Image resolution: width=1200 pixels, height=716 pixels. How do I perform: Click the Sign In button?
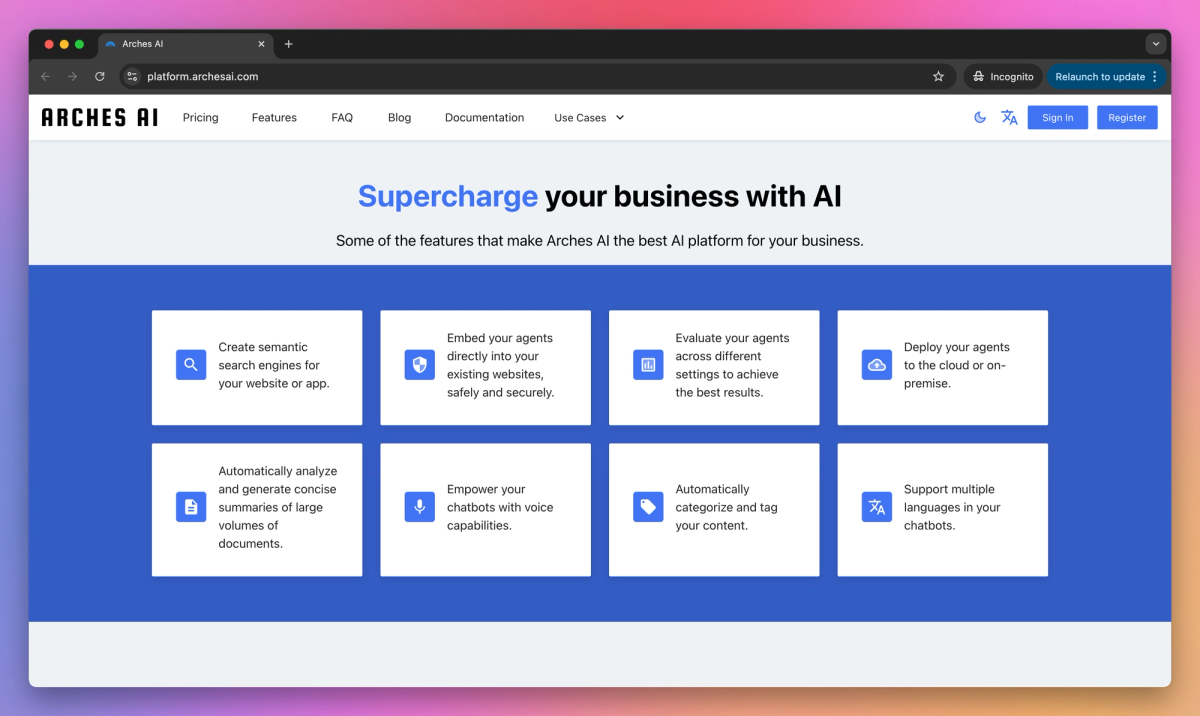1057,117
